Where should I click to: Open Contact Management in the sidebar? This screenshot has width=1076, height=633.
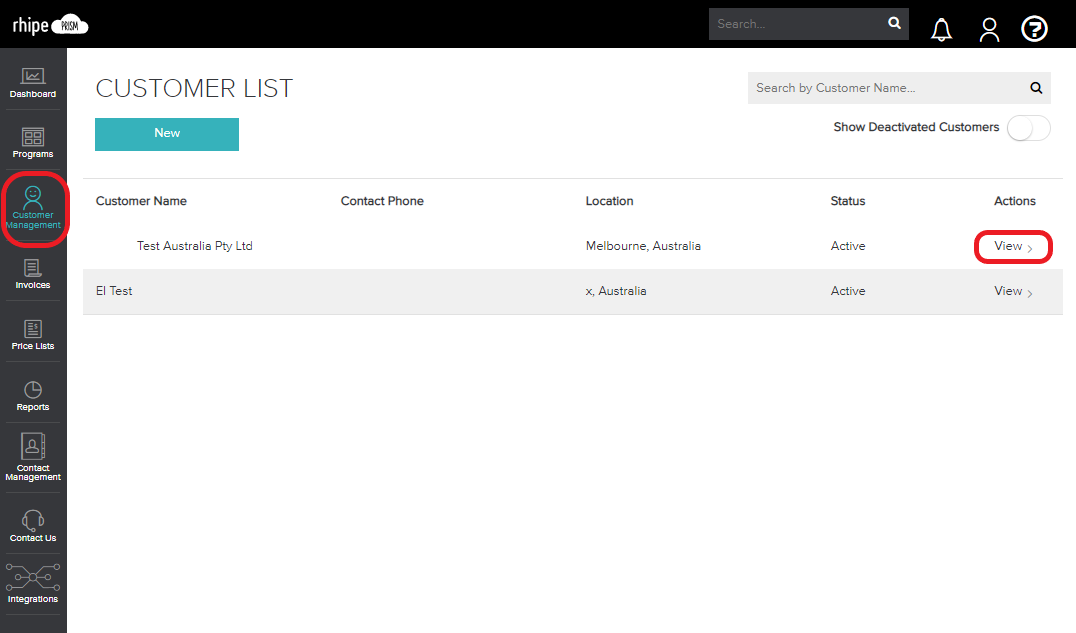pyautogui.click(x=33, y=457)
